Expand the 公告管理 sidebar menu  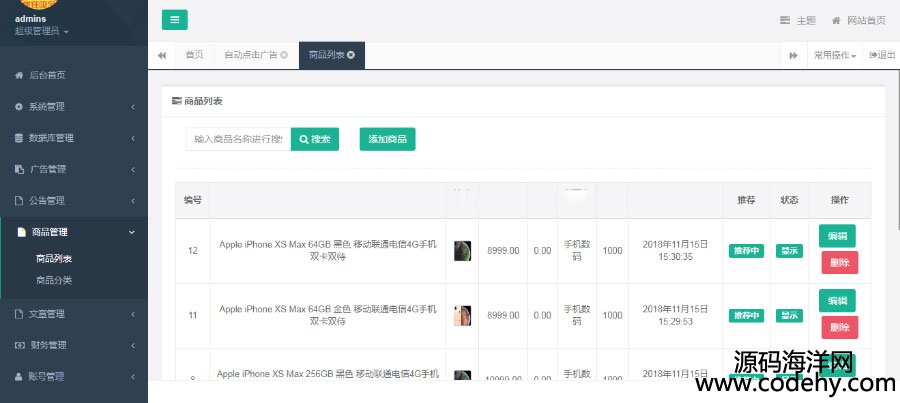pyautogui.click(x=73, y=201)
